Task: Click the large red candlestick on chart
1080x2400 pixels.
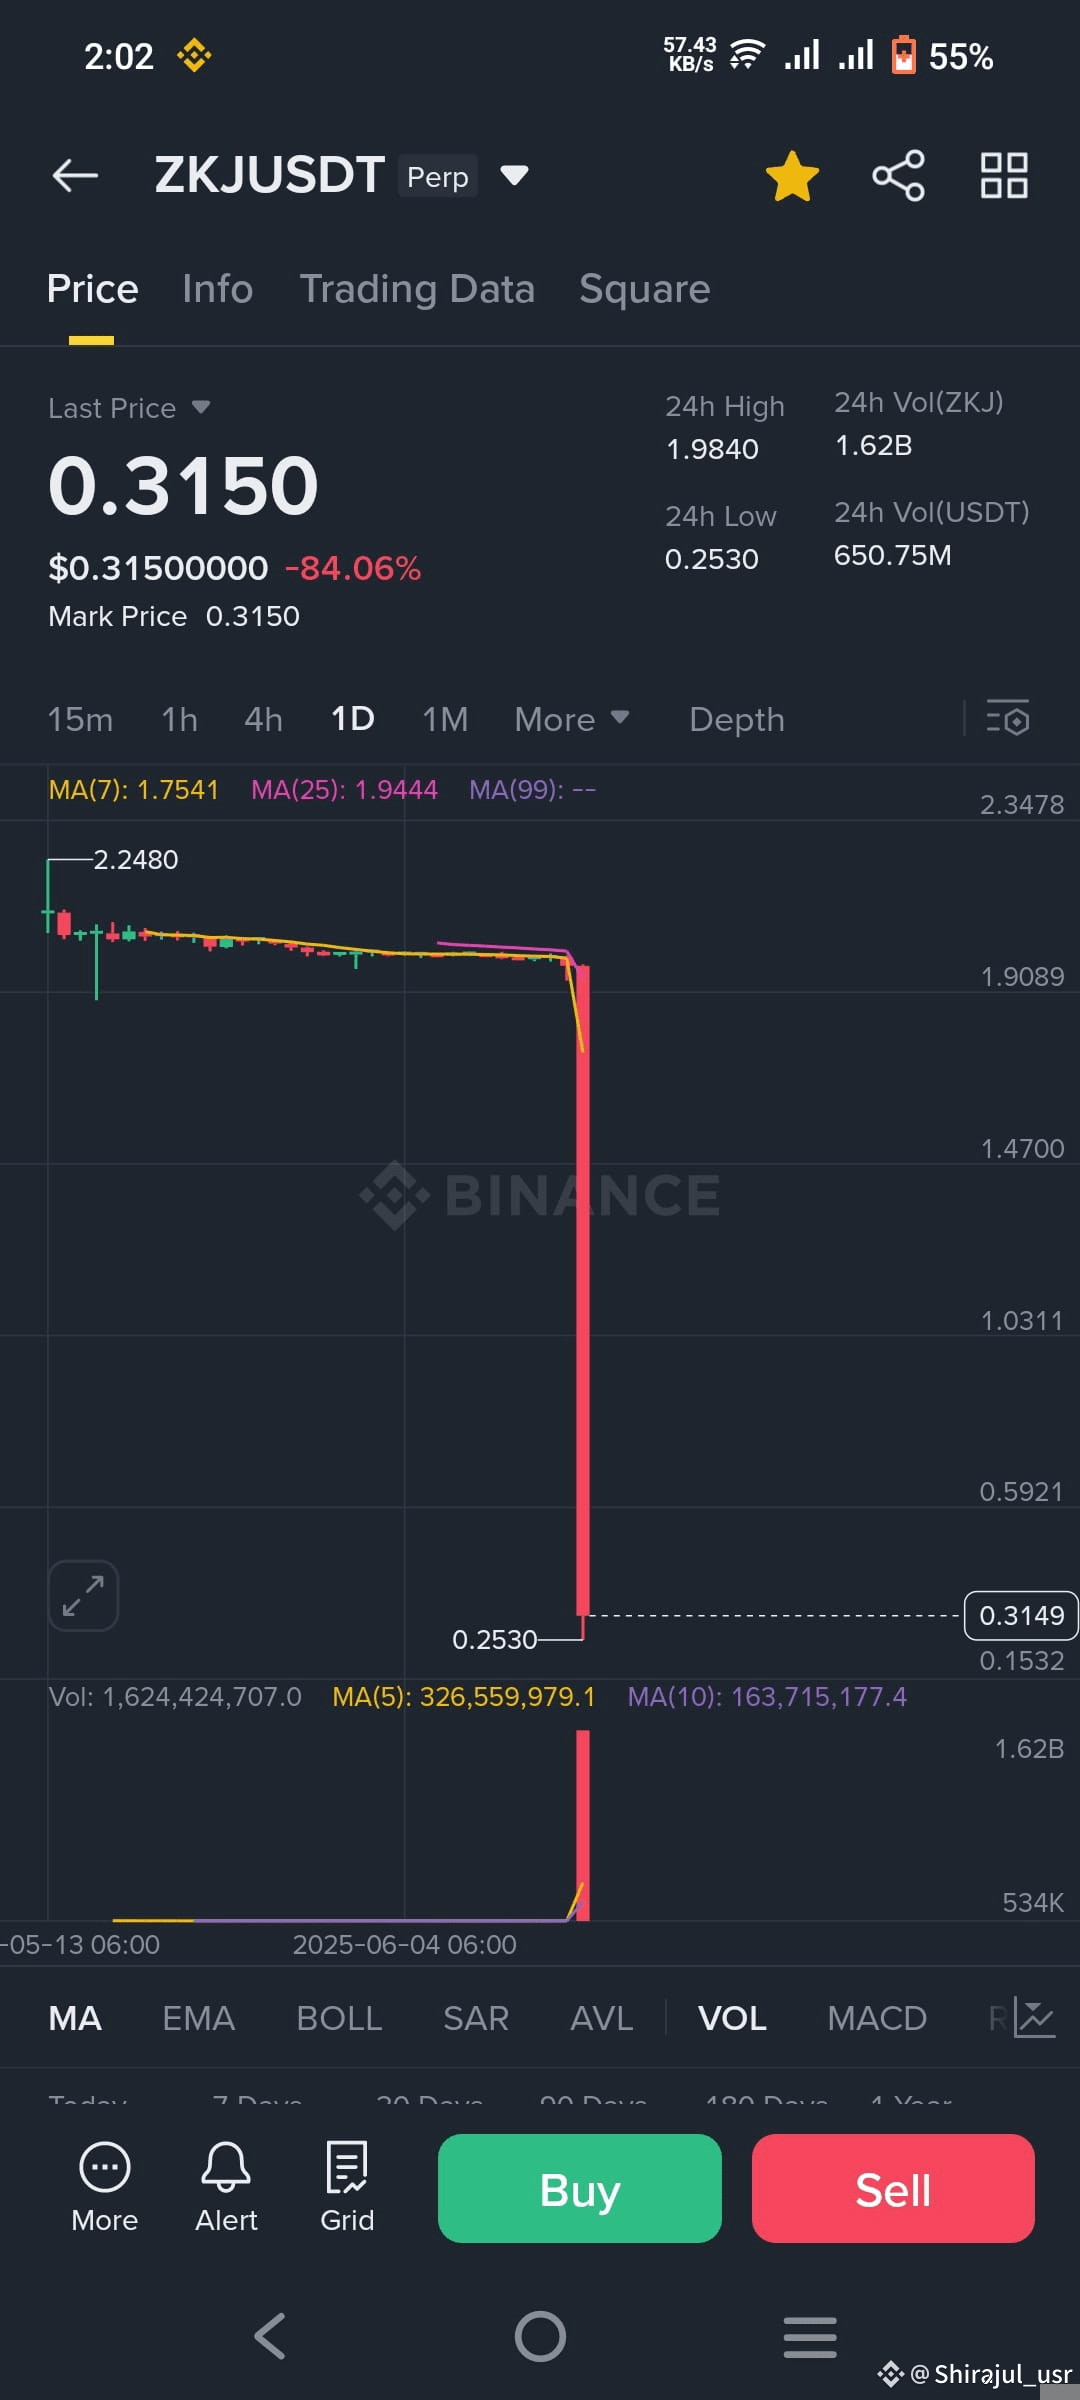Action: (583, 1290)
